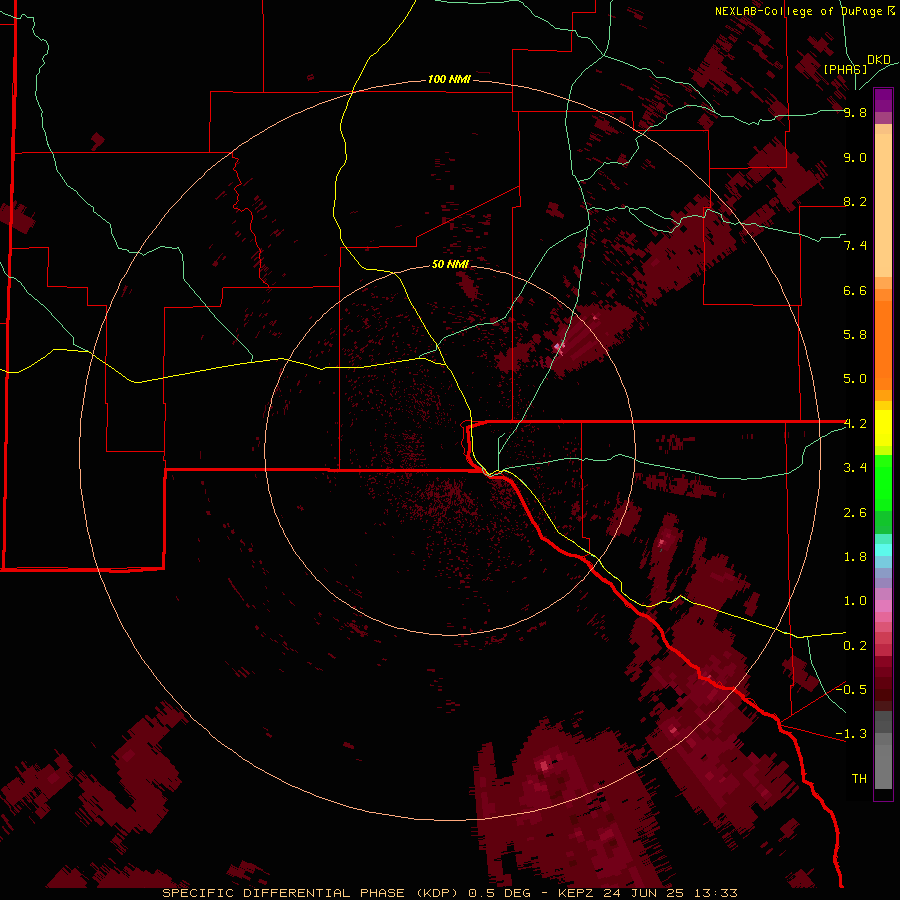Click the 7.4 scale value

[x=855, y=246]
